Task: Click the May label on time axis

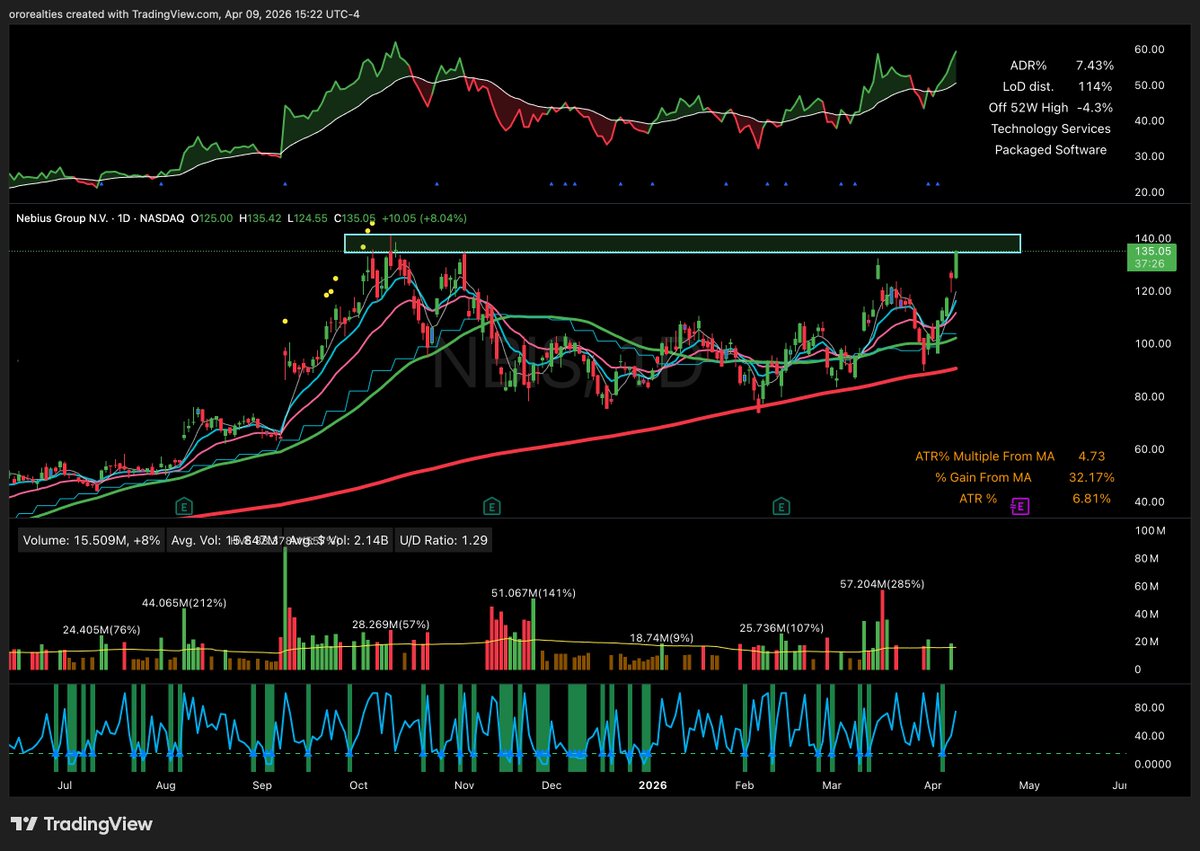Action: (1030, 786)
